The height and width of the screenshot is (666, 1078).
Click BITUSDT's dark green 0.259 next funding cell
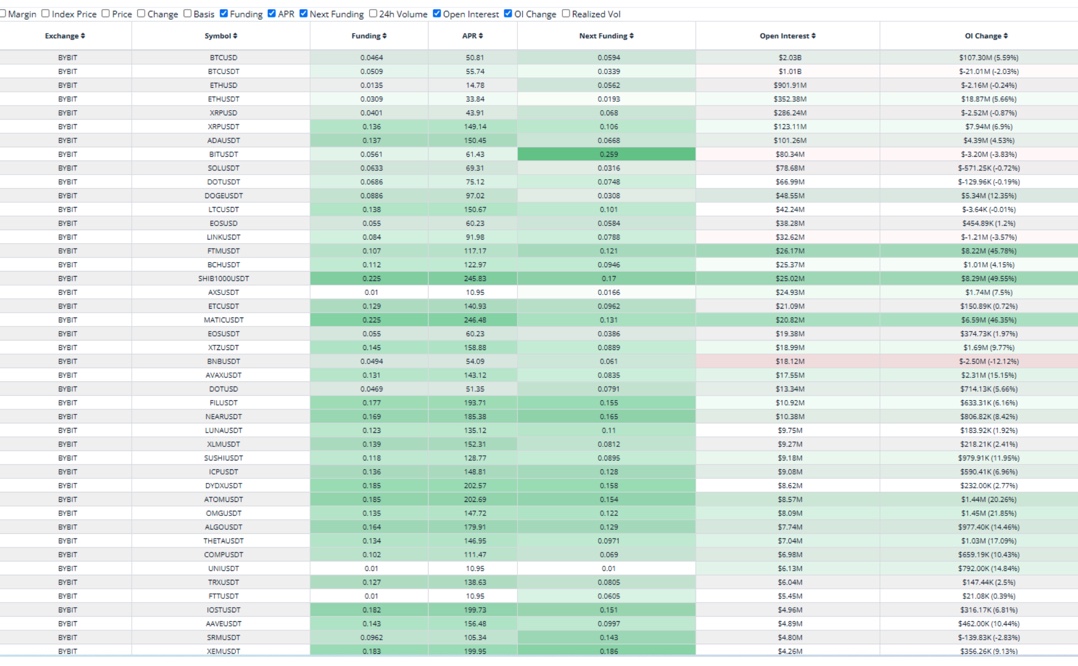click(607, 155)
